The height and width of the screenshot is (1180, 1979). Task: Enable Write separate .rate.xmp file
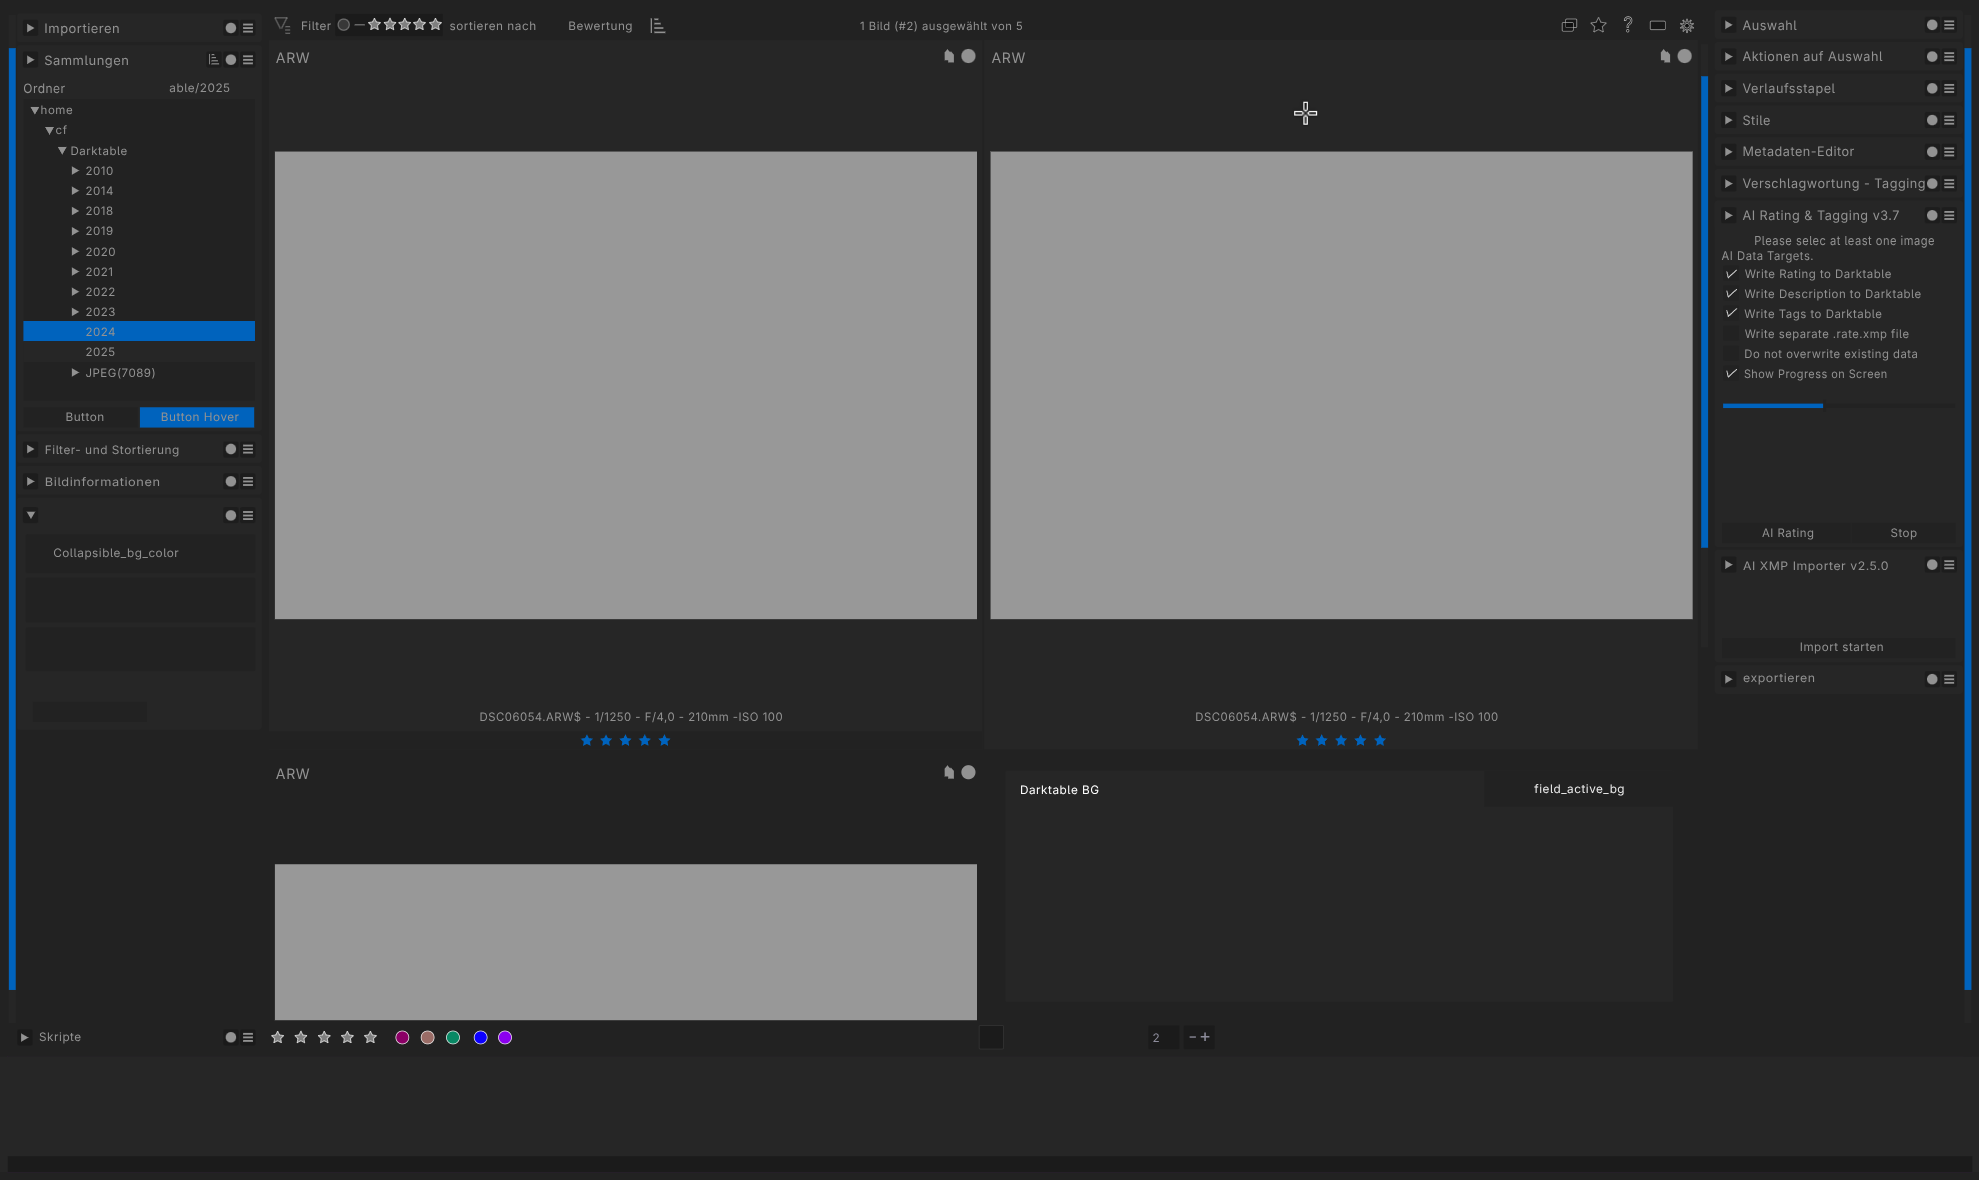pyautogui.click(x=1731, y=334)
